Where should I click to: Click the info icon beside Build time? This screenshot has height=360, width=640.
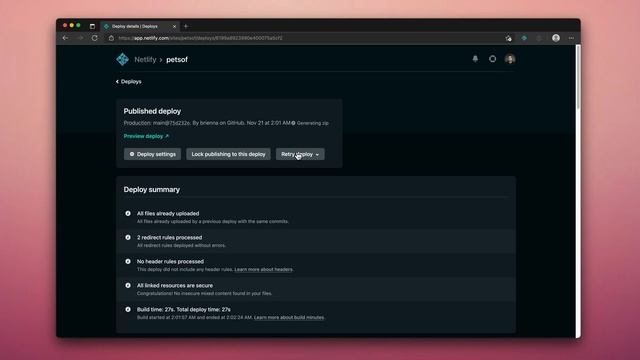coord(128,309)
